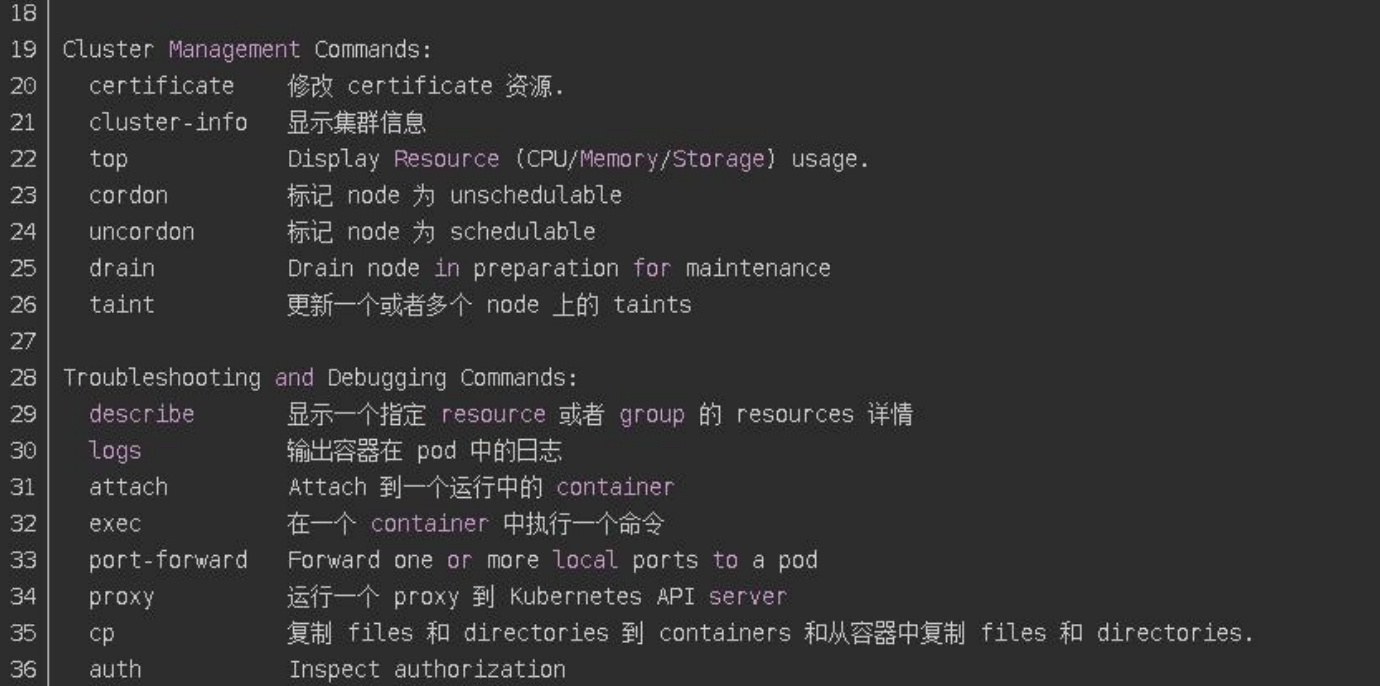Click line number 36 in the gutter
Image resolution: width=1380 pixels, height=686 pixels.
(x=23, y=670)
